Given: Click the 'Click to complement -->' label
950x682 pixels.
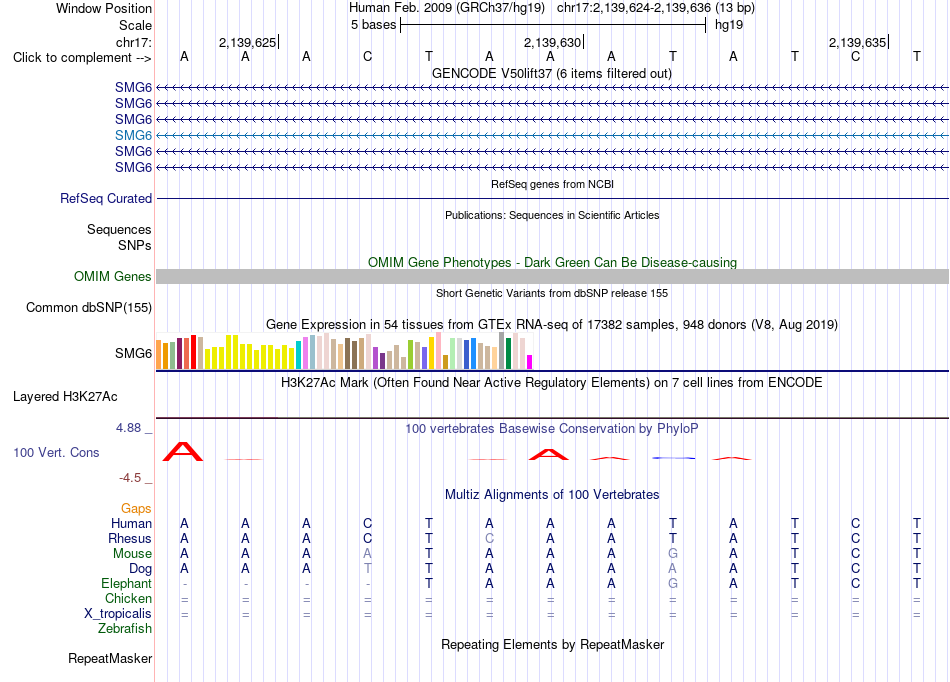Looking at the screenshot, I should [x=82, y=58].
